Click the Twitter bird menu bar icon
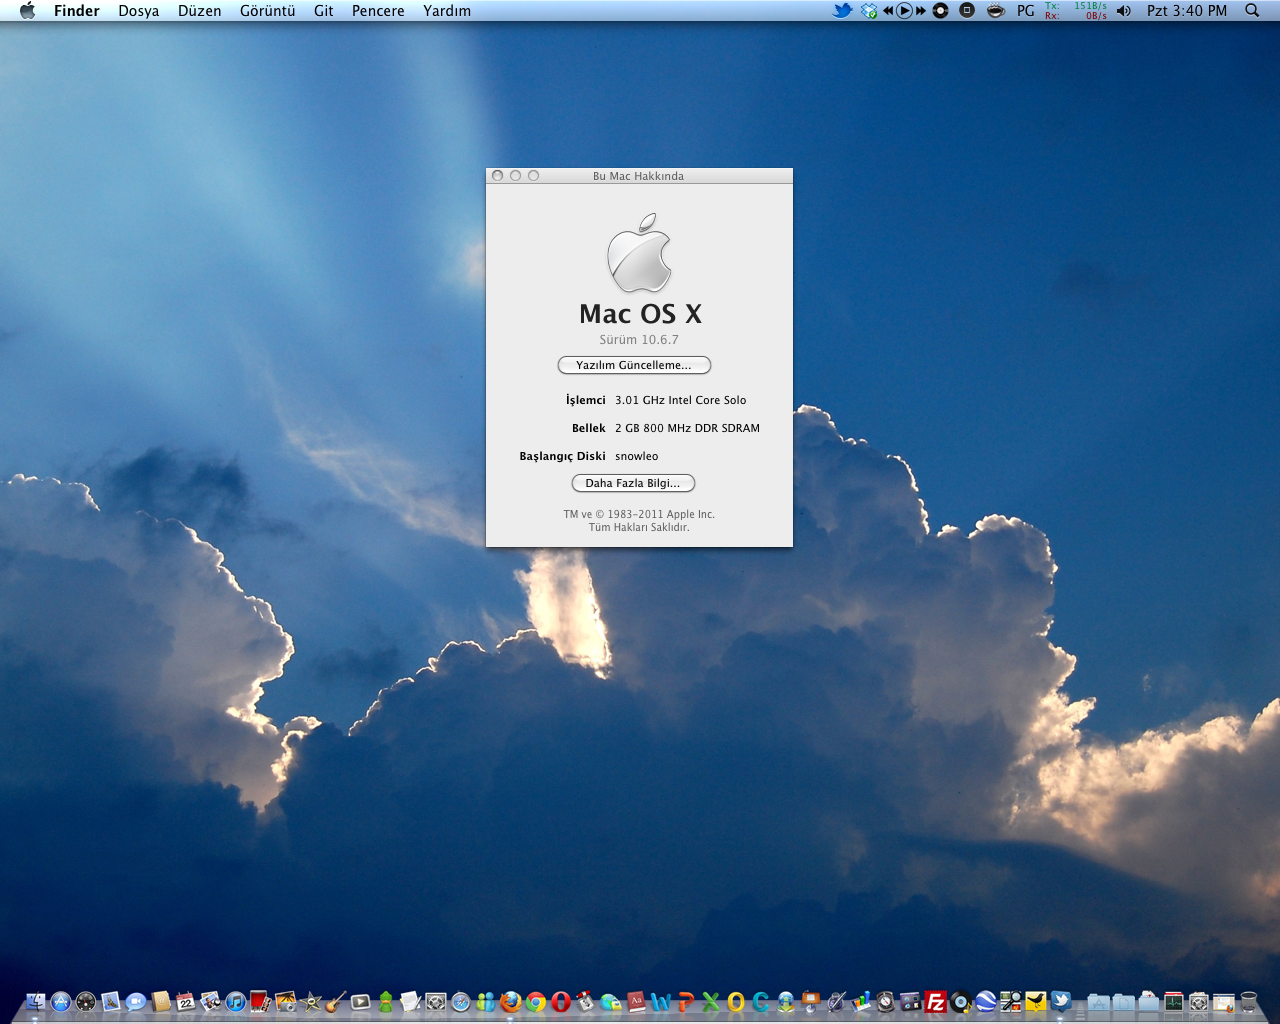This screenshot has width=1280, height=1024. coord(843,10)
